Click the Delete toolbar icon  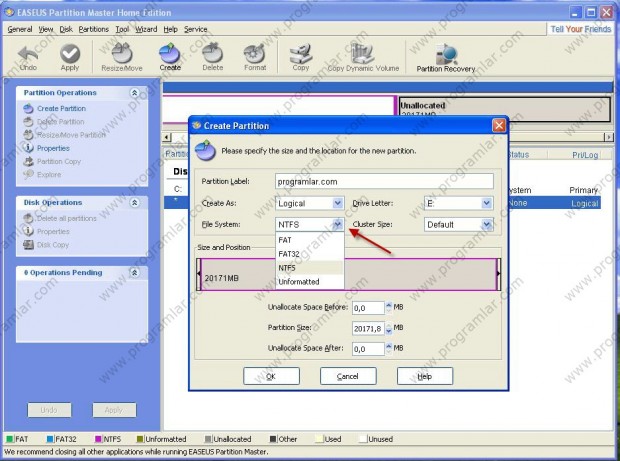[213, 53]
